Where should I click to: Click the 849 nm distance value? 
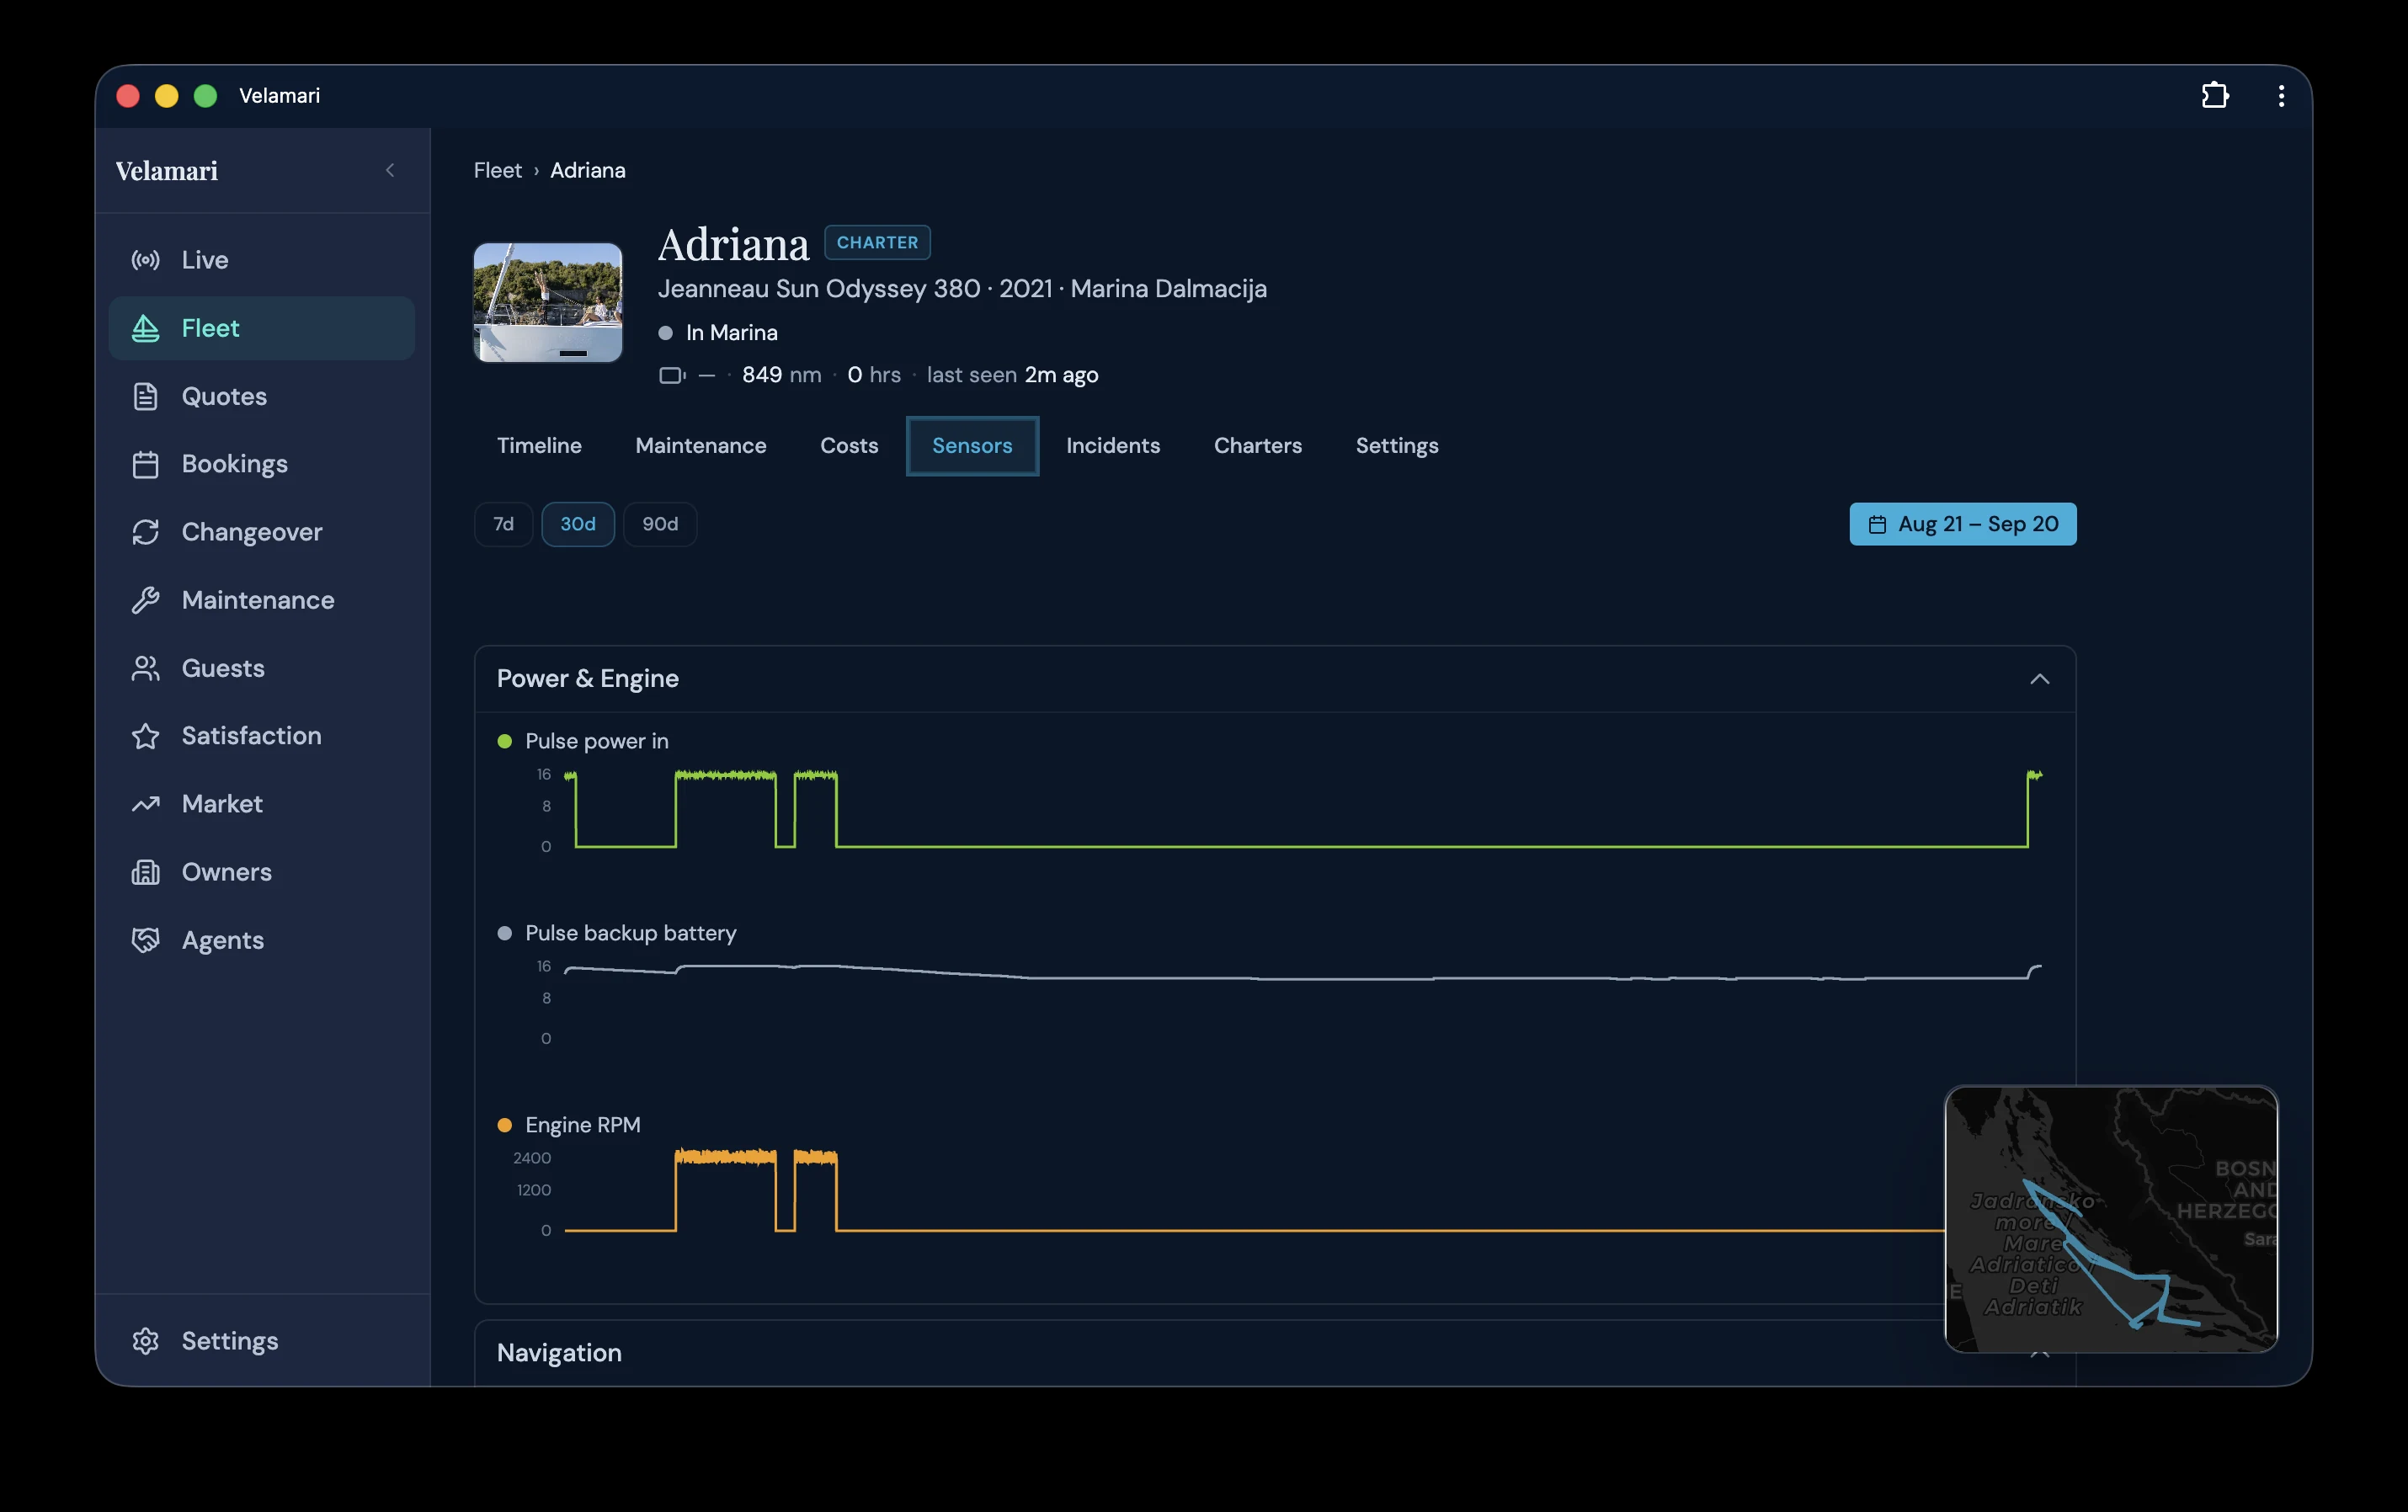point(782,375)
